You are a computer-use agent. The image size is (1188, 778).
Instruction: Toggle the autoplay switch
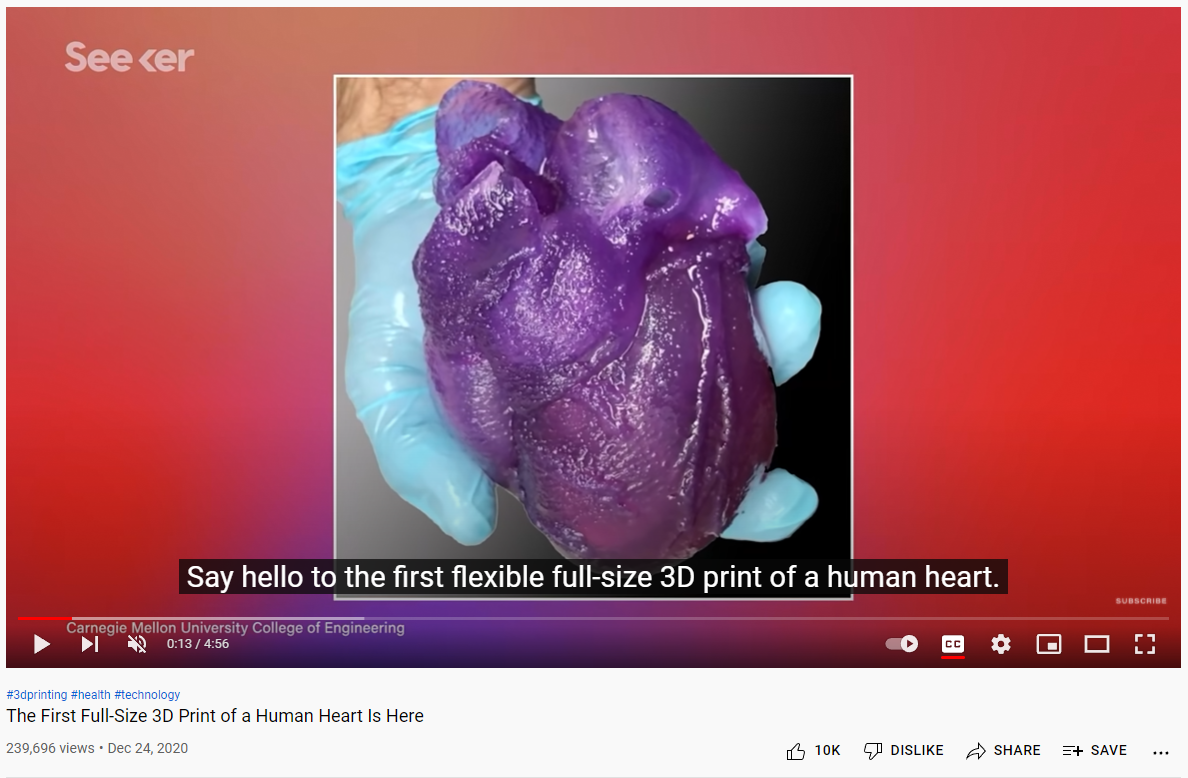click(902, 644)
